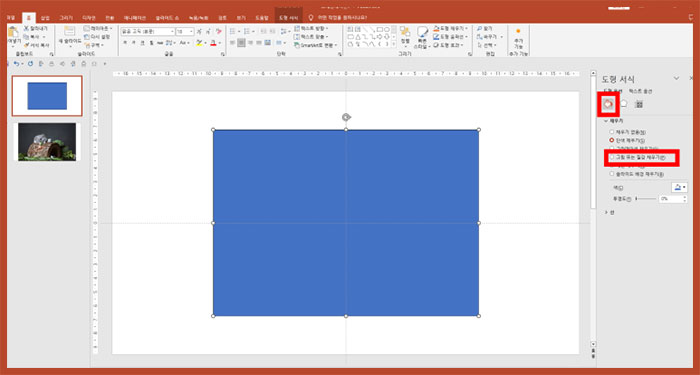Click the Reset slide (다시 설정) icon
The height and width of the screenshot is (375, 700).
(87, 37)
